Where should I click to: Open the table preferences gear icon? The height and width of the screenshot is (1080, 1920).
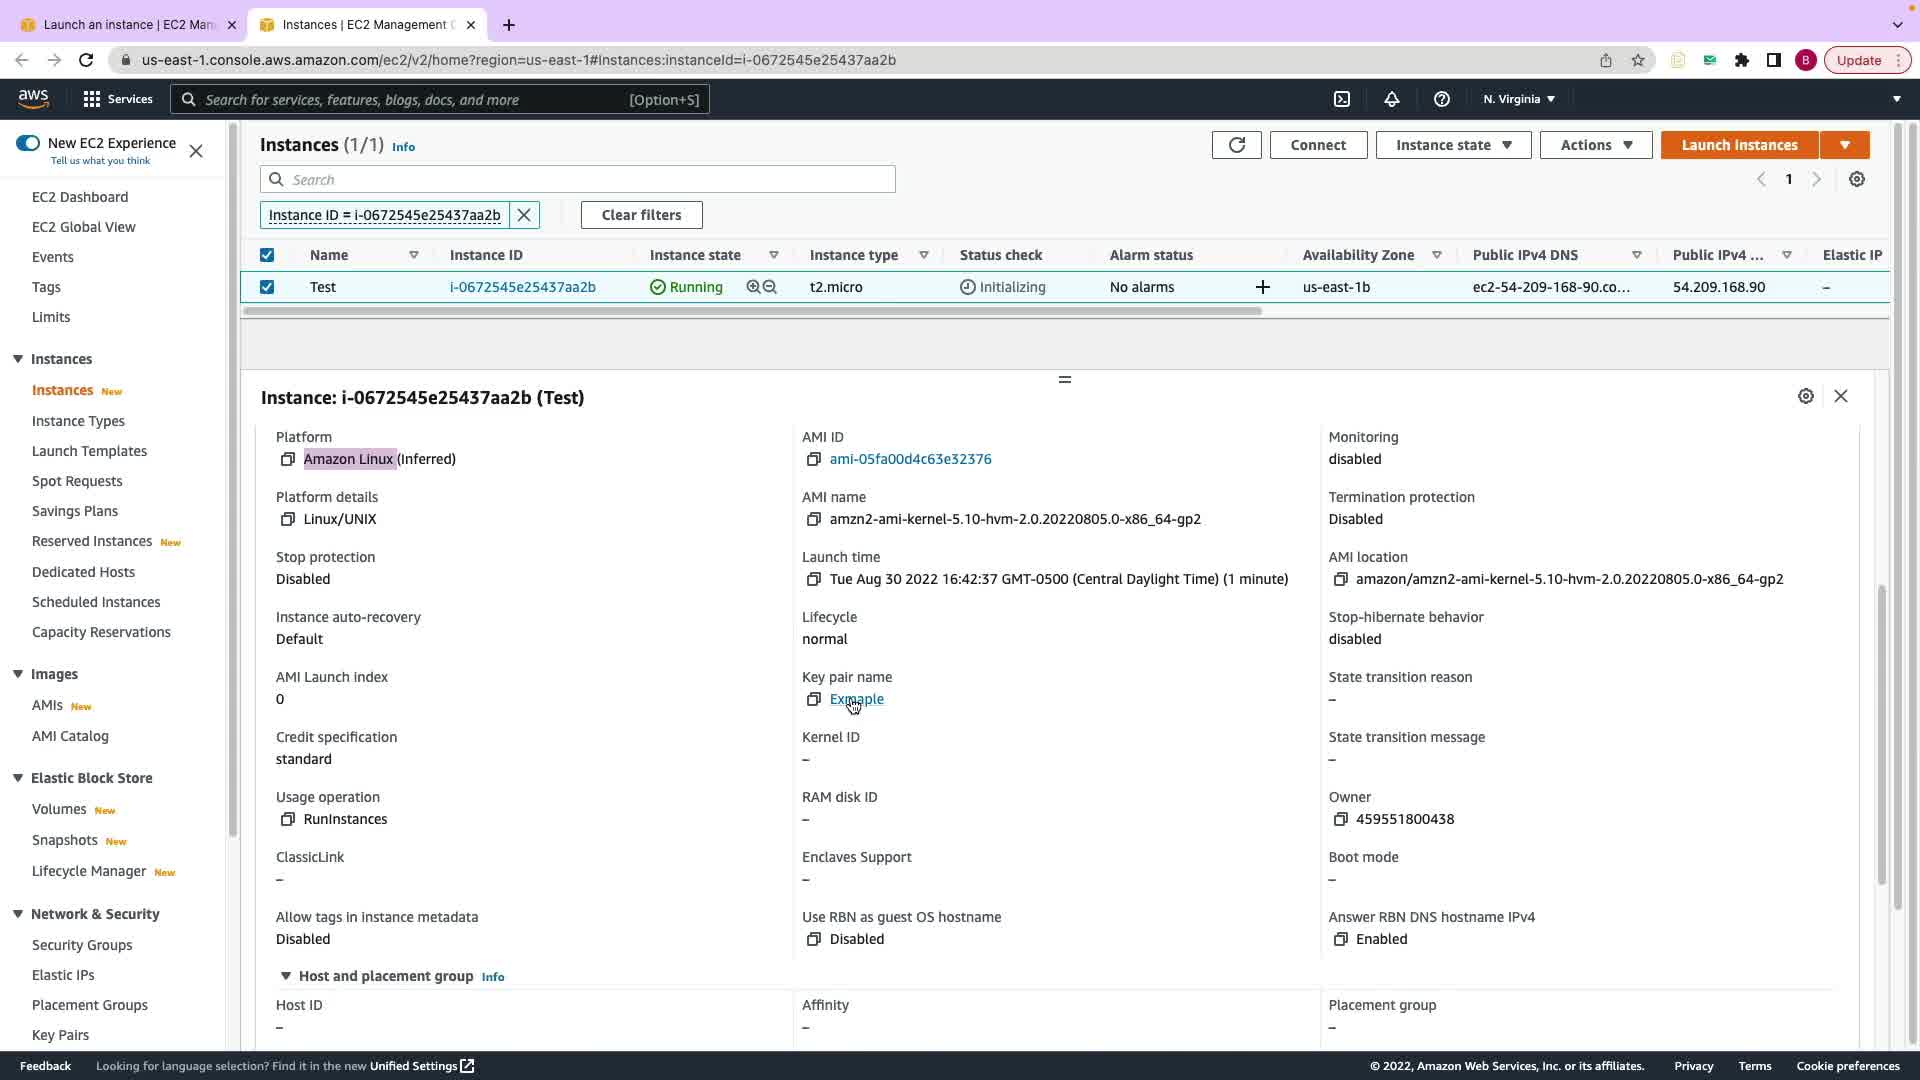(x=1856, y=180)
